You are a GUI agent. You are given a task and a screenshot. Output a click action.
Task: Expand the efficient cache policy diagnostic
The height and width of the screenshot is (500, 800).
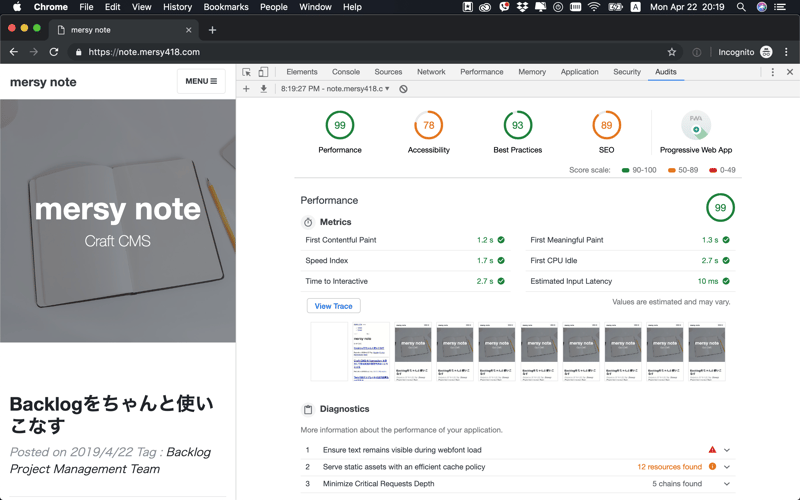(x=727, y=467)
